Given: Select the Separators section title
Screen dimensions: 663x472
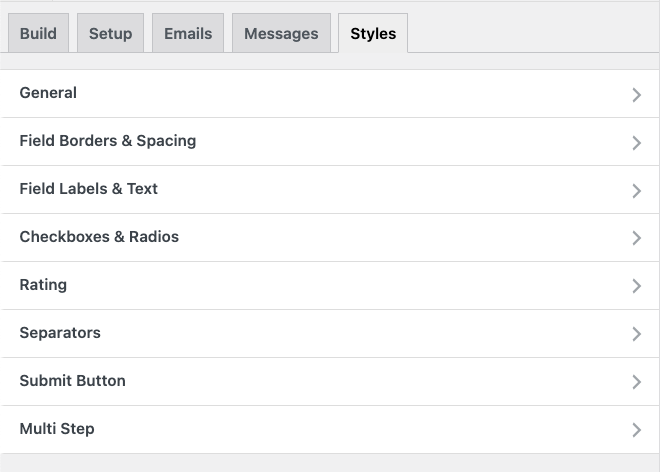Looking at the screenshot, I should coord(60,333).
